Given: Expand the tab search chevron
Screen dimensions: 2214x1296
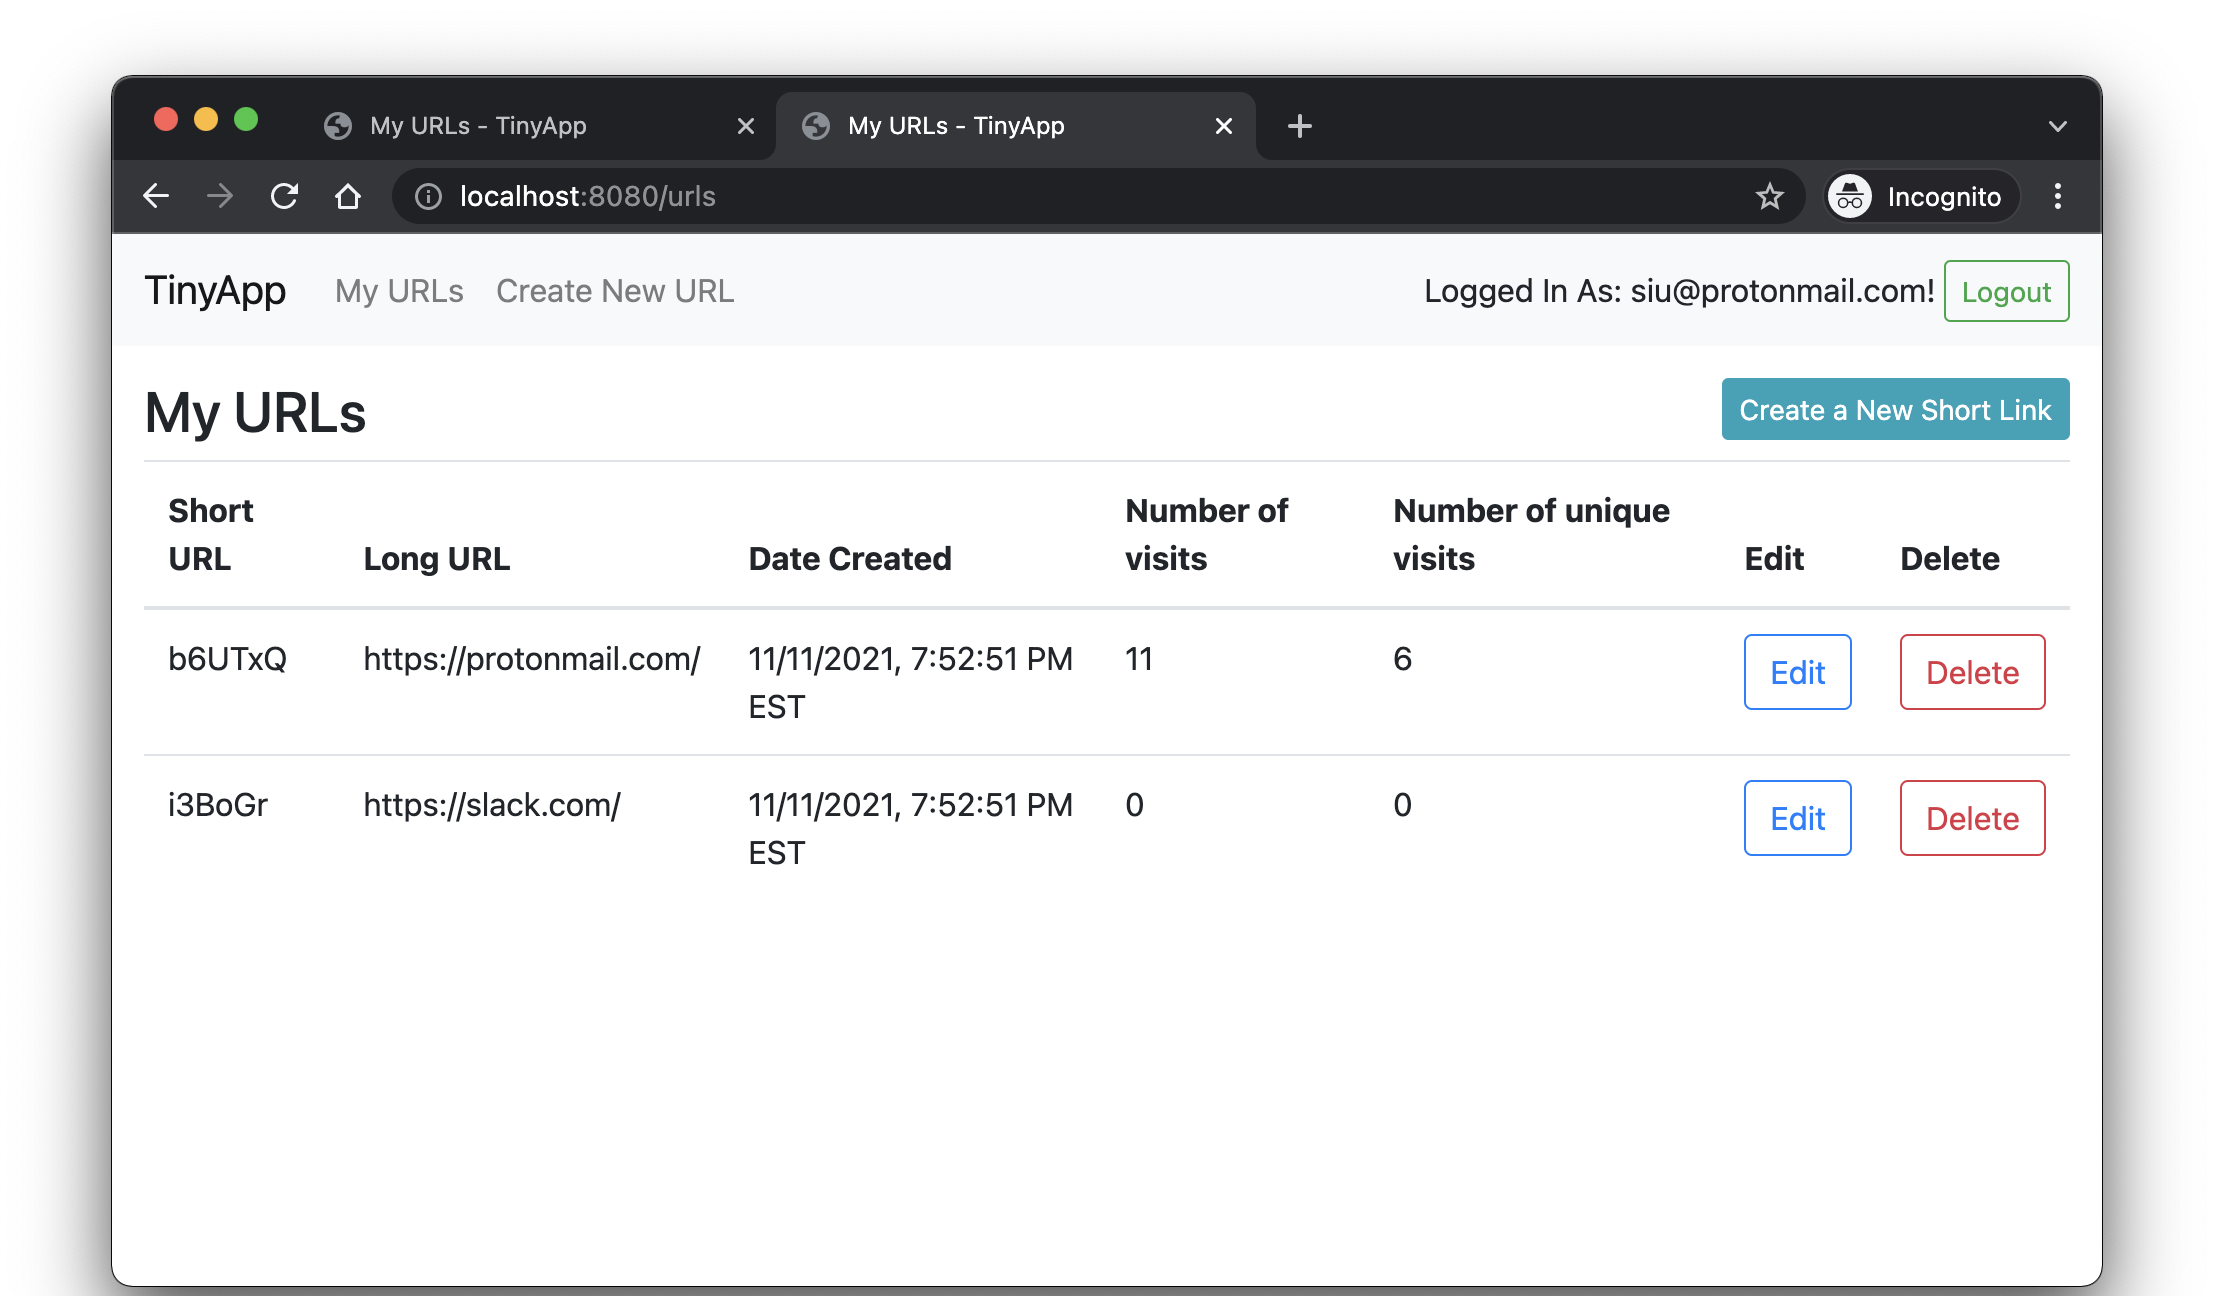Looking at the screenshot, I should point(2057,126).
